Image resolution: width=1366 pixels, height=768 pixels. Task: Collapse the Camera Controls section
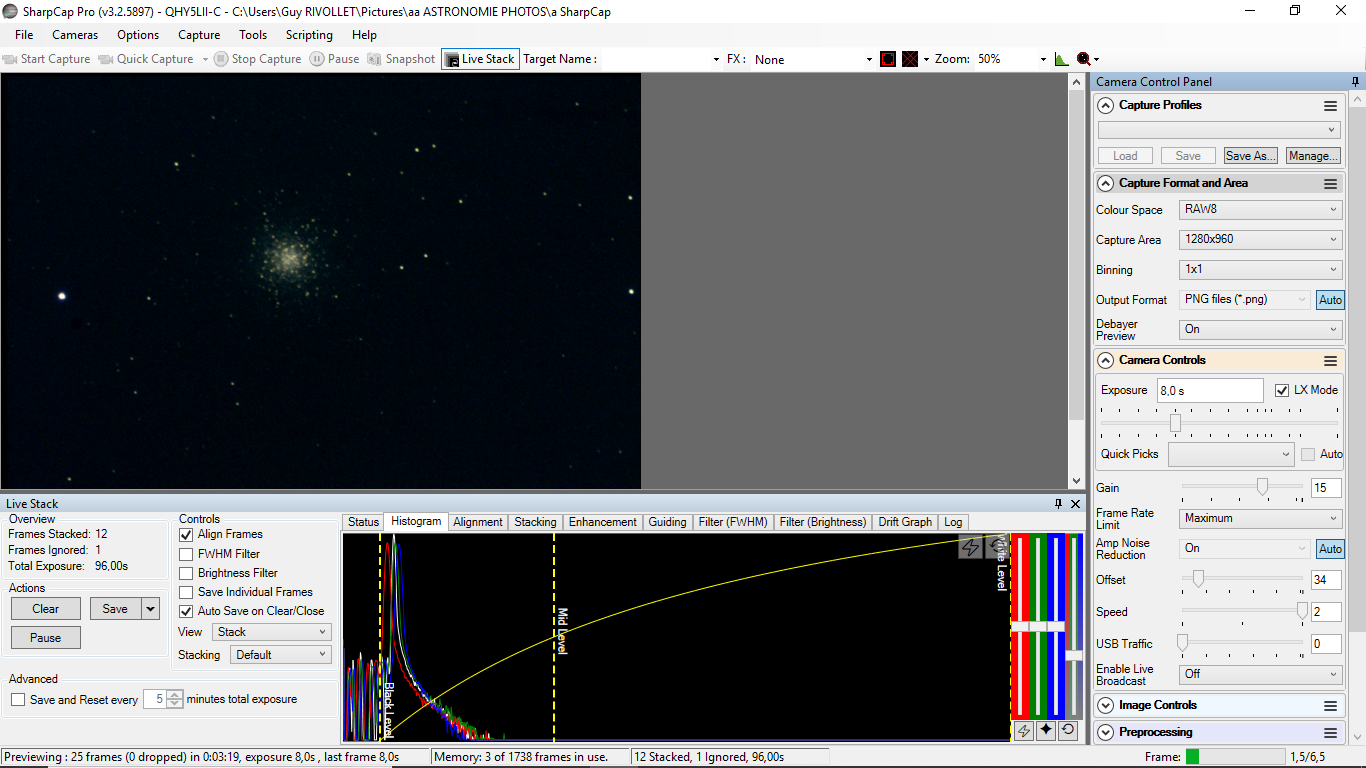pos(1105,361)
